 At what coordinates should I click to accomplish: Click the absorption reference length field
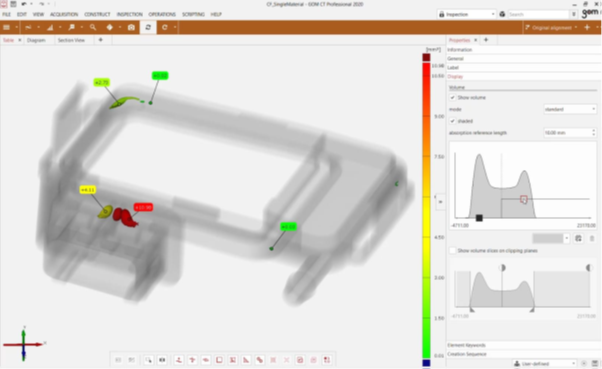(570, 133)
